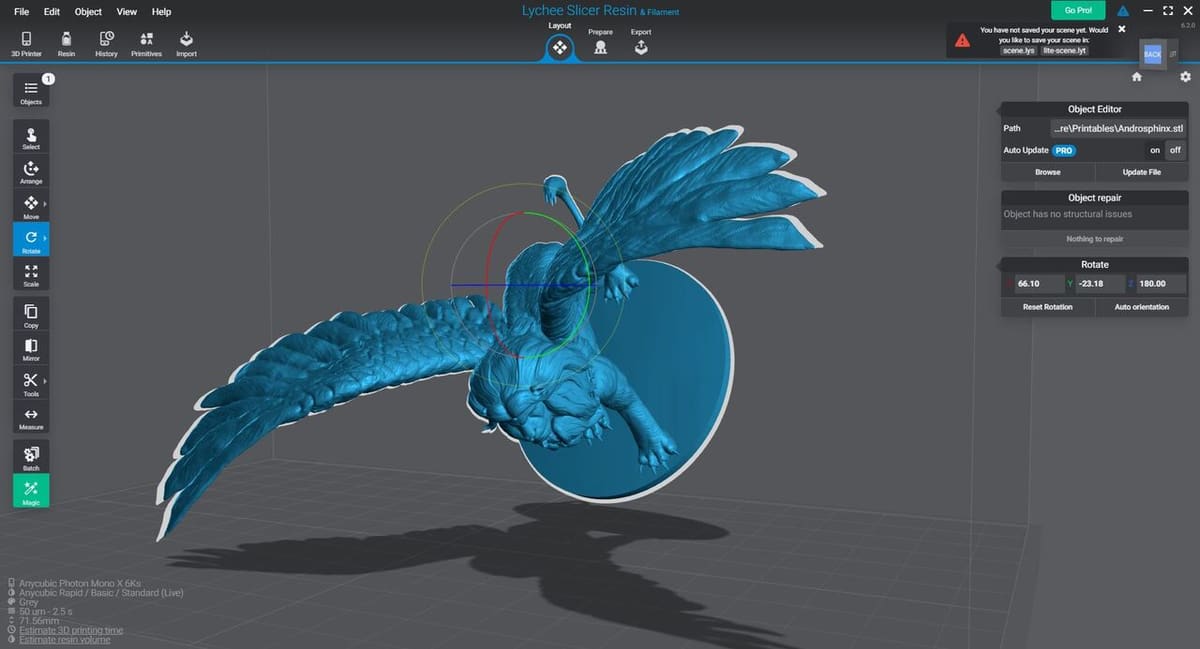Screen dimensions: 1200x649
Task: Edit the X rotation value 66.10
Action: (x=1038, y=284)
